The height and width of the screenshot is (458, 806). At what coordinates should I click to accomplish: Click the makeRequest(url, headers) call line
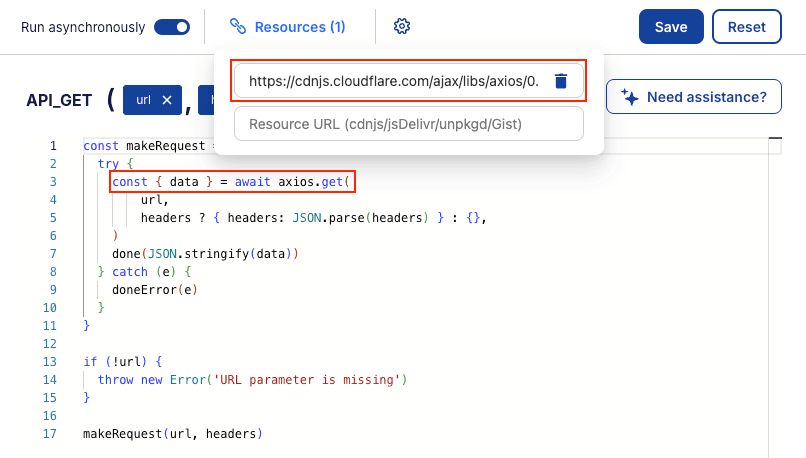pos(172,434)
